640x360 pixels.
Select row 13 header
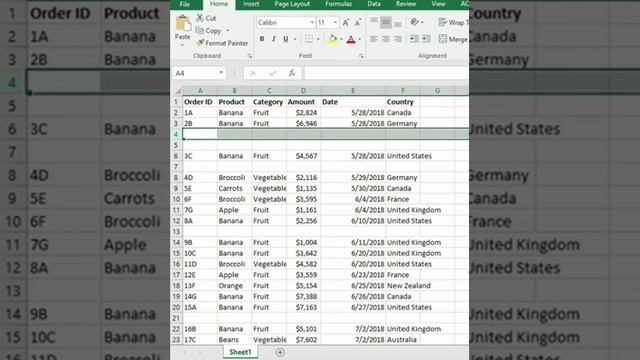click(176, 231)
